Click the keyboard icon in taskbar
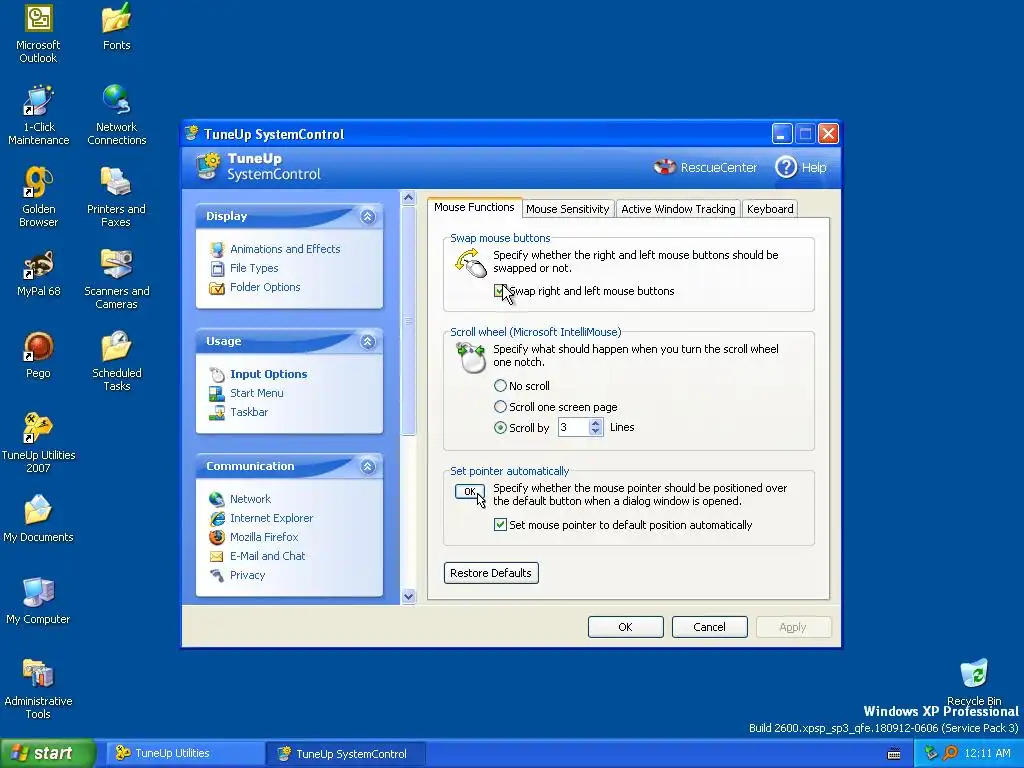The image size is (1024, 768). pos(894,754)
